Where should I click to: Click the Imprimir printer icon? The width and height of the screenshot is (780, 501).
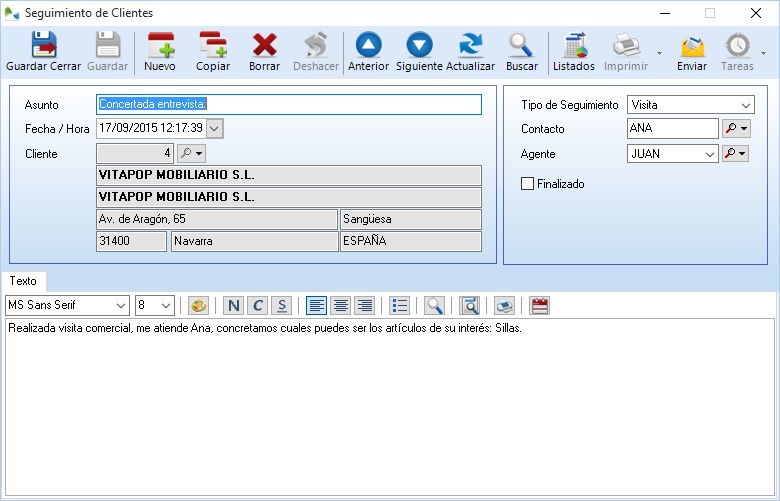(626, 52)
